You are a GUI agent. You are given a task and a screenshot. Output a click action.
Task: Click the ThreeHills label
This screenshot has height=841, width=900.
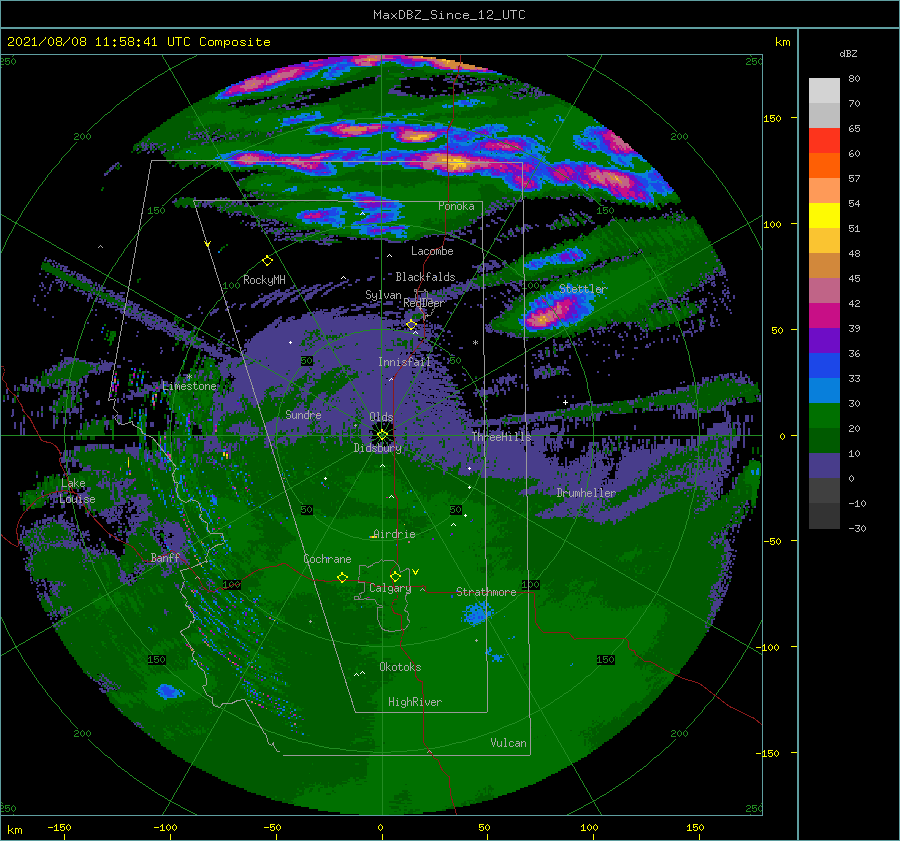pos(502,437)
